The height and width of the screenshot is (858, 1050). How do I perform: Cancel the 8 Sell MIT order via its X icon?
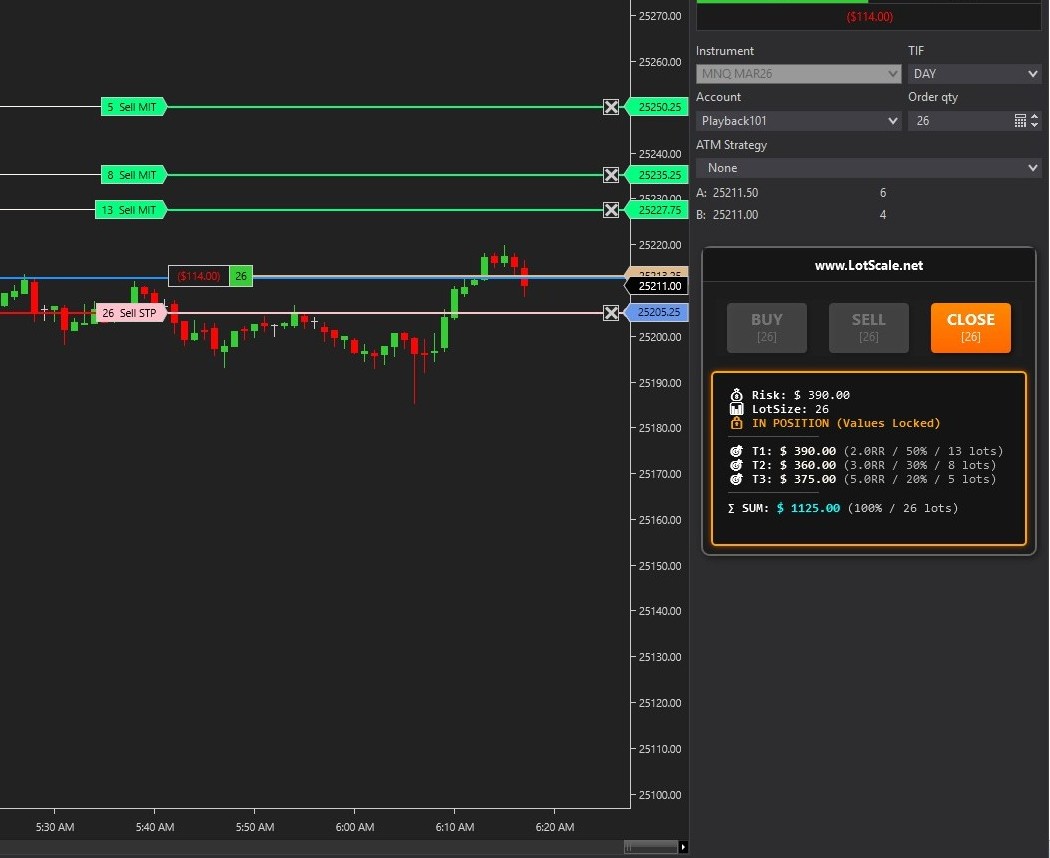(611, 175)
